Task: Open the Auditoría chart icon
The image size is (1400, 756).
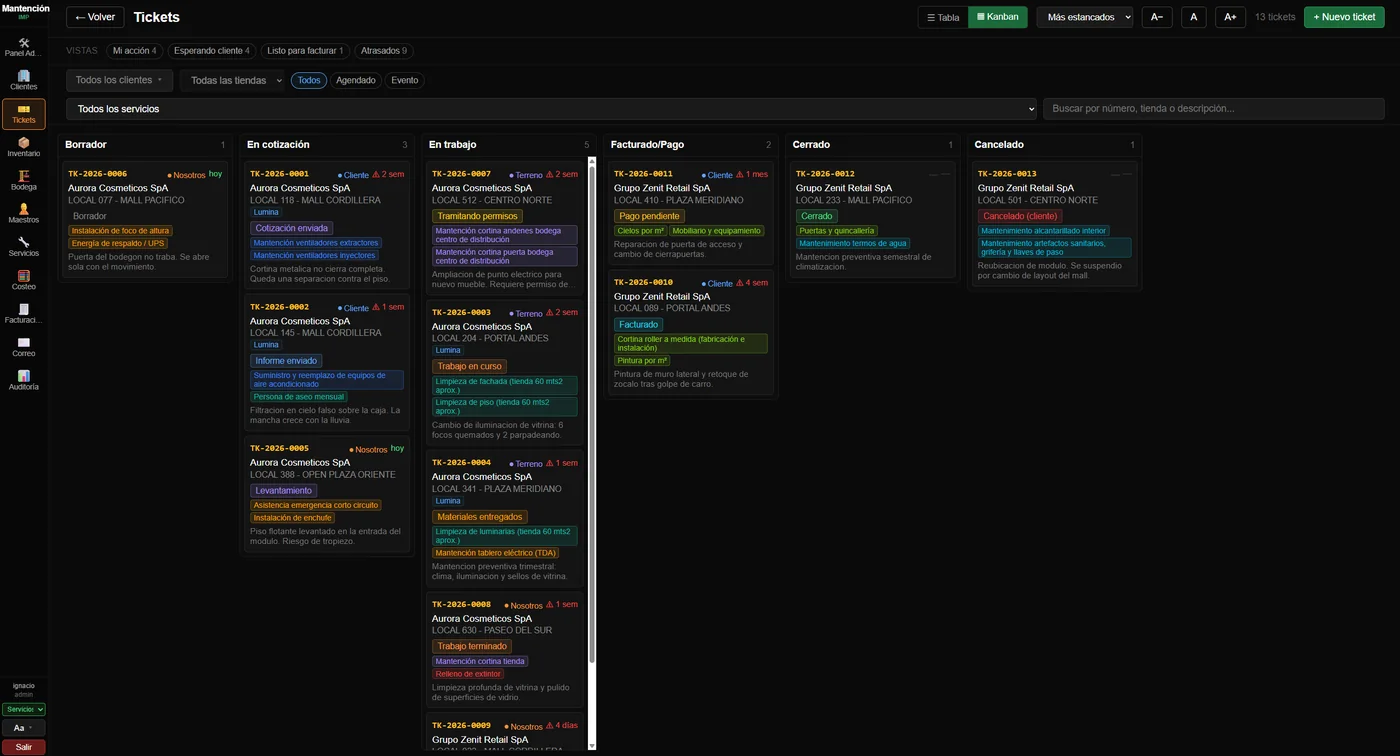Action: [24, 380]
